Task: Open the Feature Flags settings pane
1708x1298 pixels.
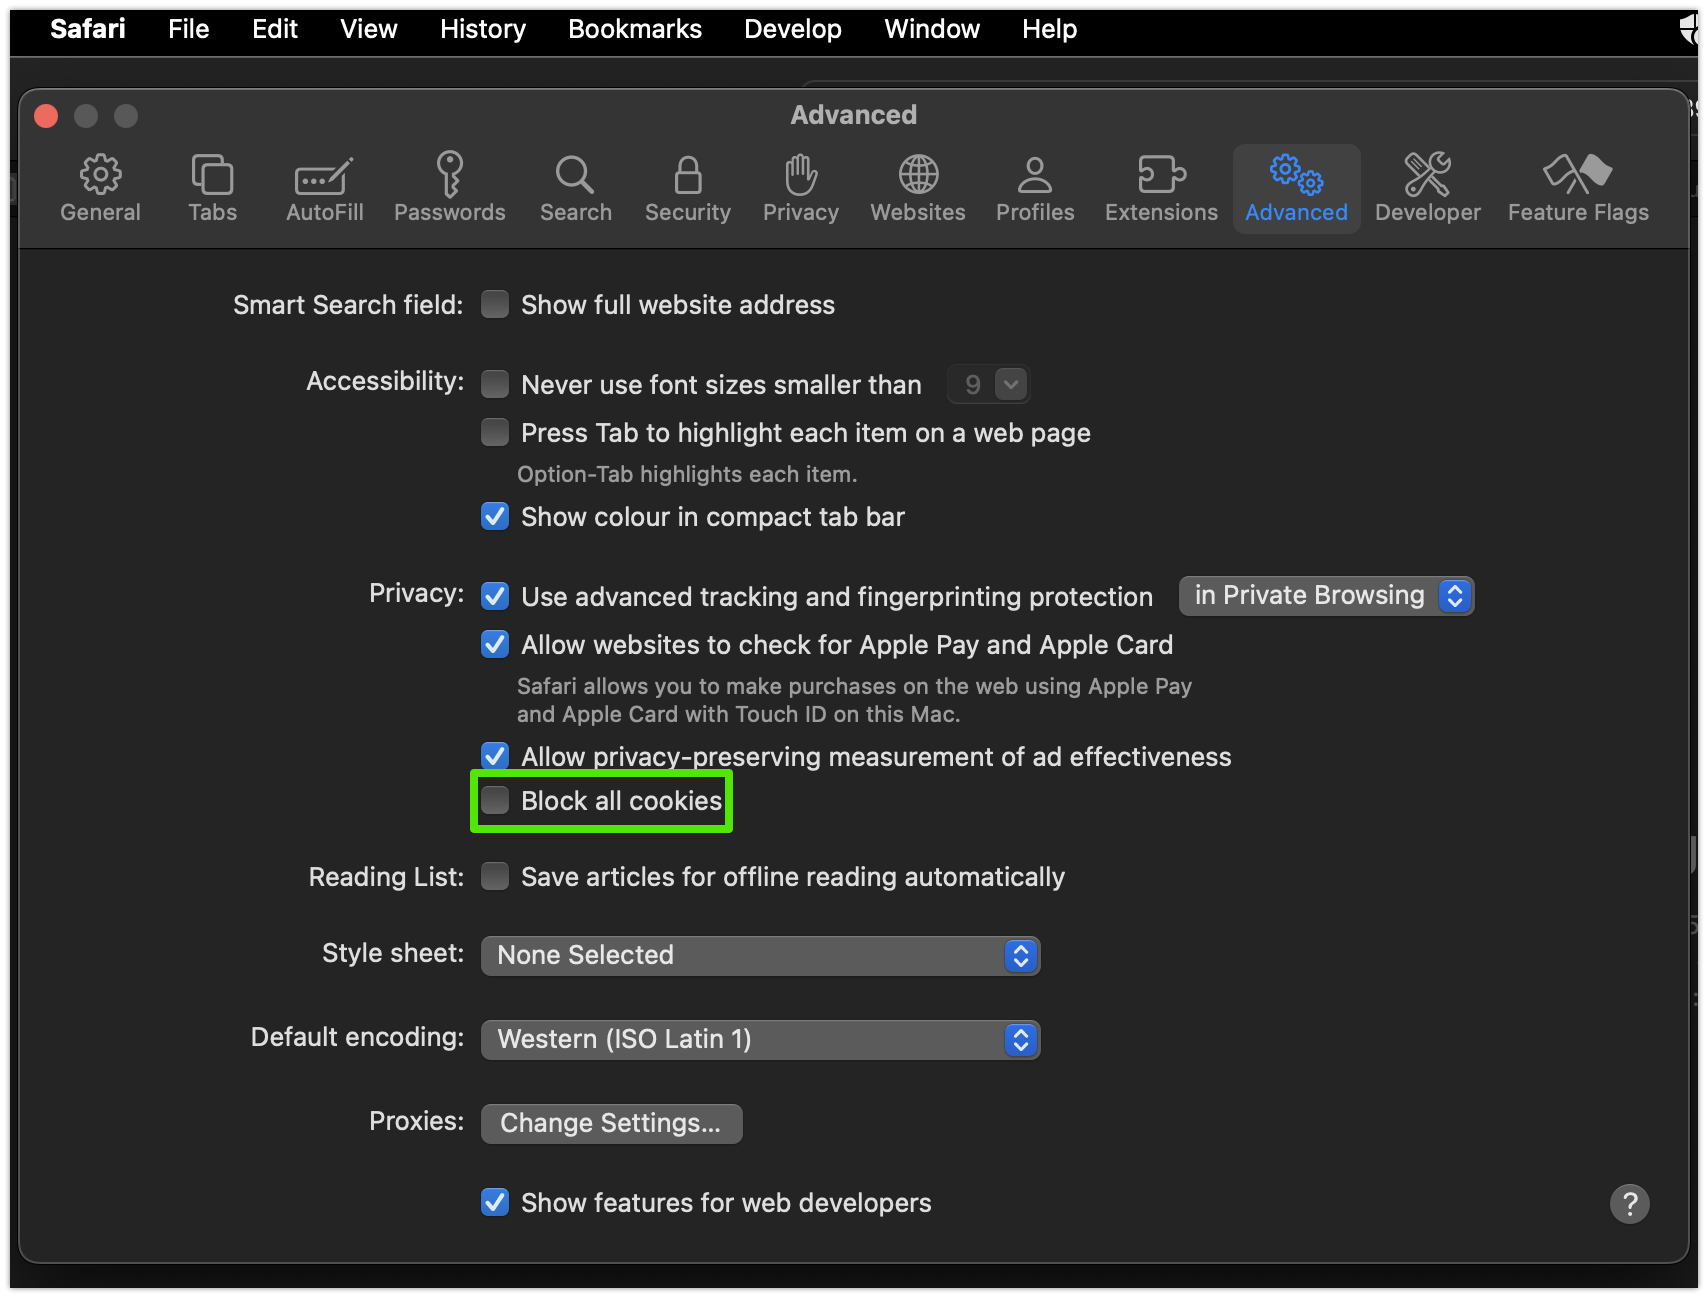Action: pyautogui.click(x=1578, y=188)
